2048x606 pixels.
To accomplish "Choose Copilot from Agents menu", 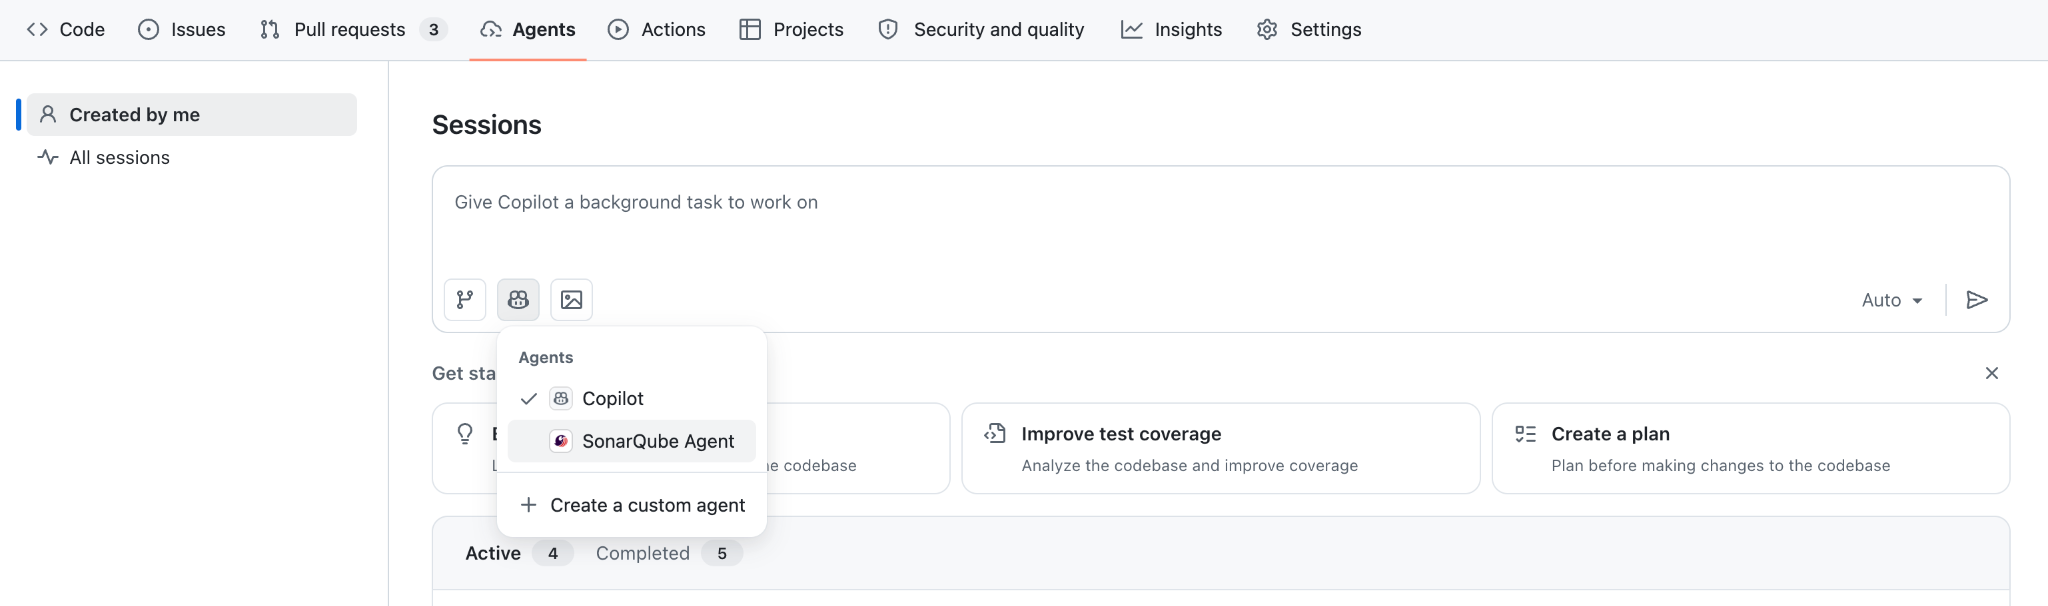I will point(632,398).
